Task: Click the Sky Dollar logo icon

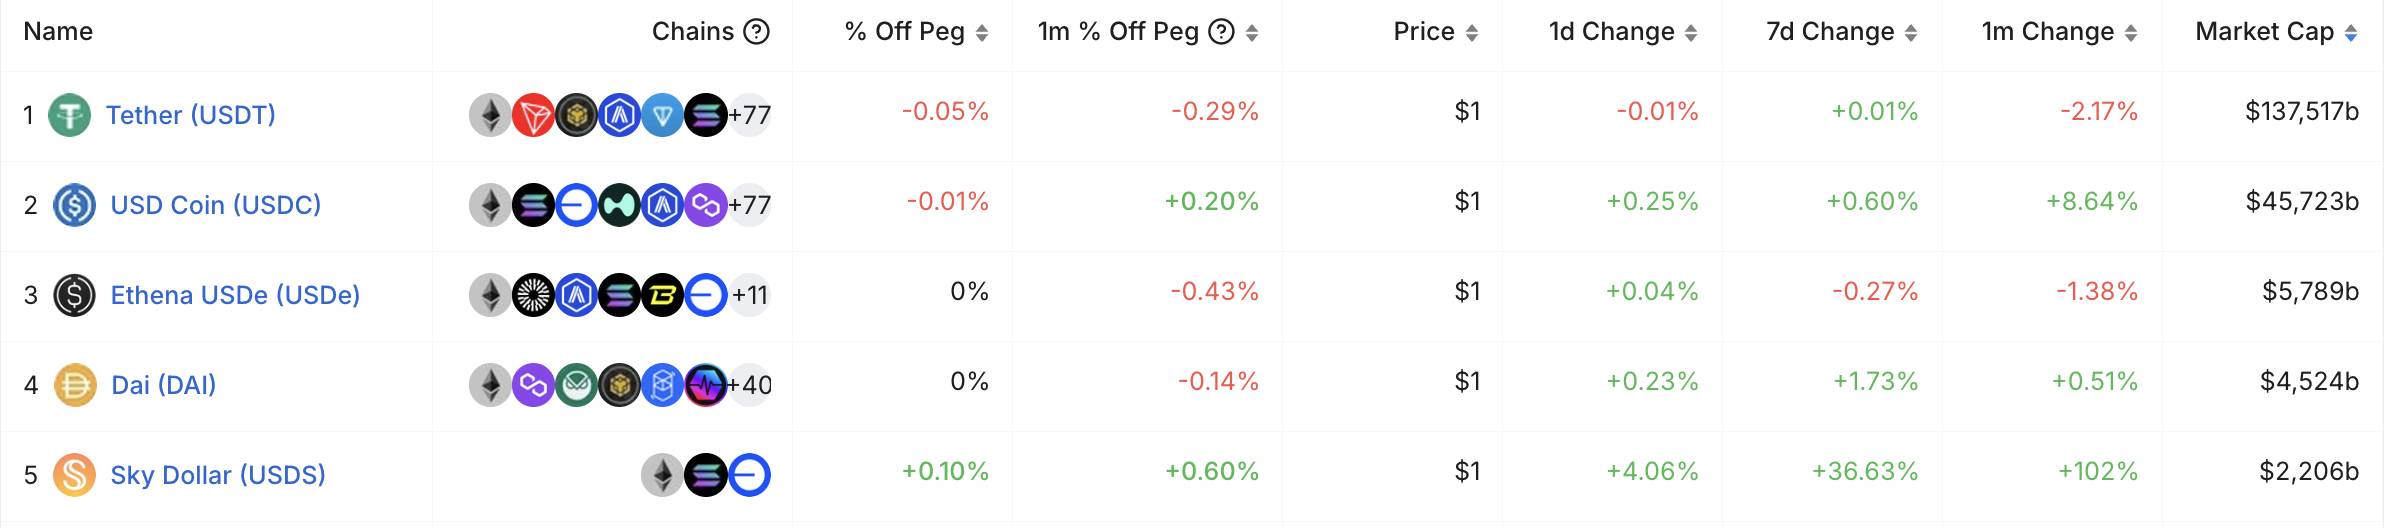Action: pyautogui.click(x=75, y=475)
